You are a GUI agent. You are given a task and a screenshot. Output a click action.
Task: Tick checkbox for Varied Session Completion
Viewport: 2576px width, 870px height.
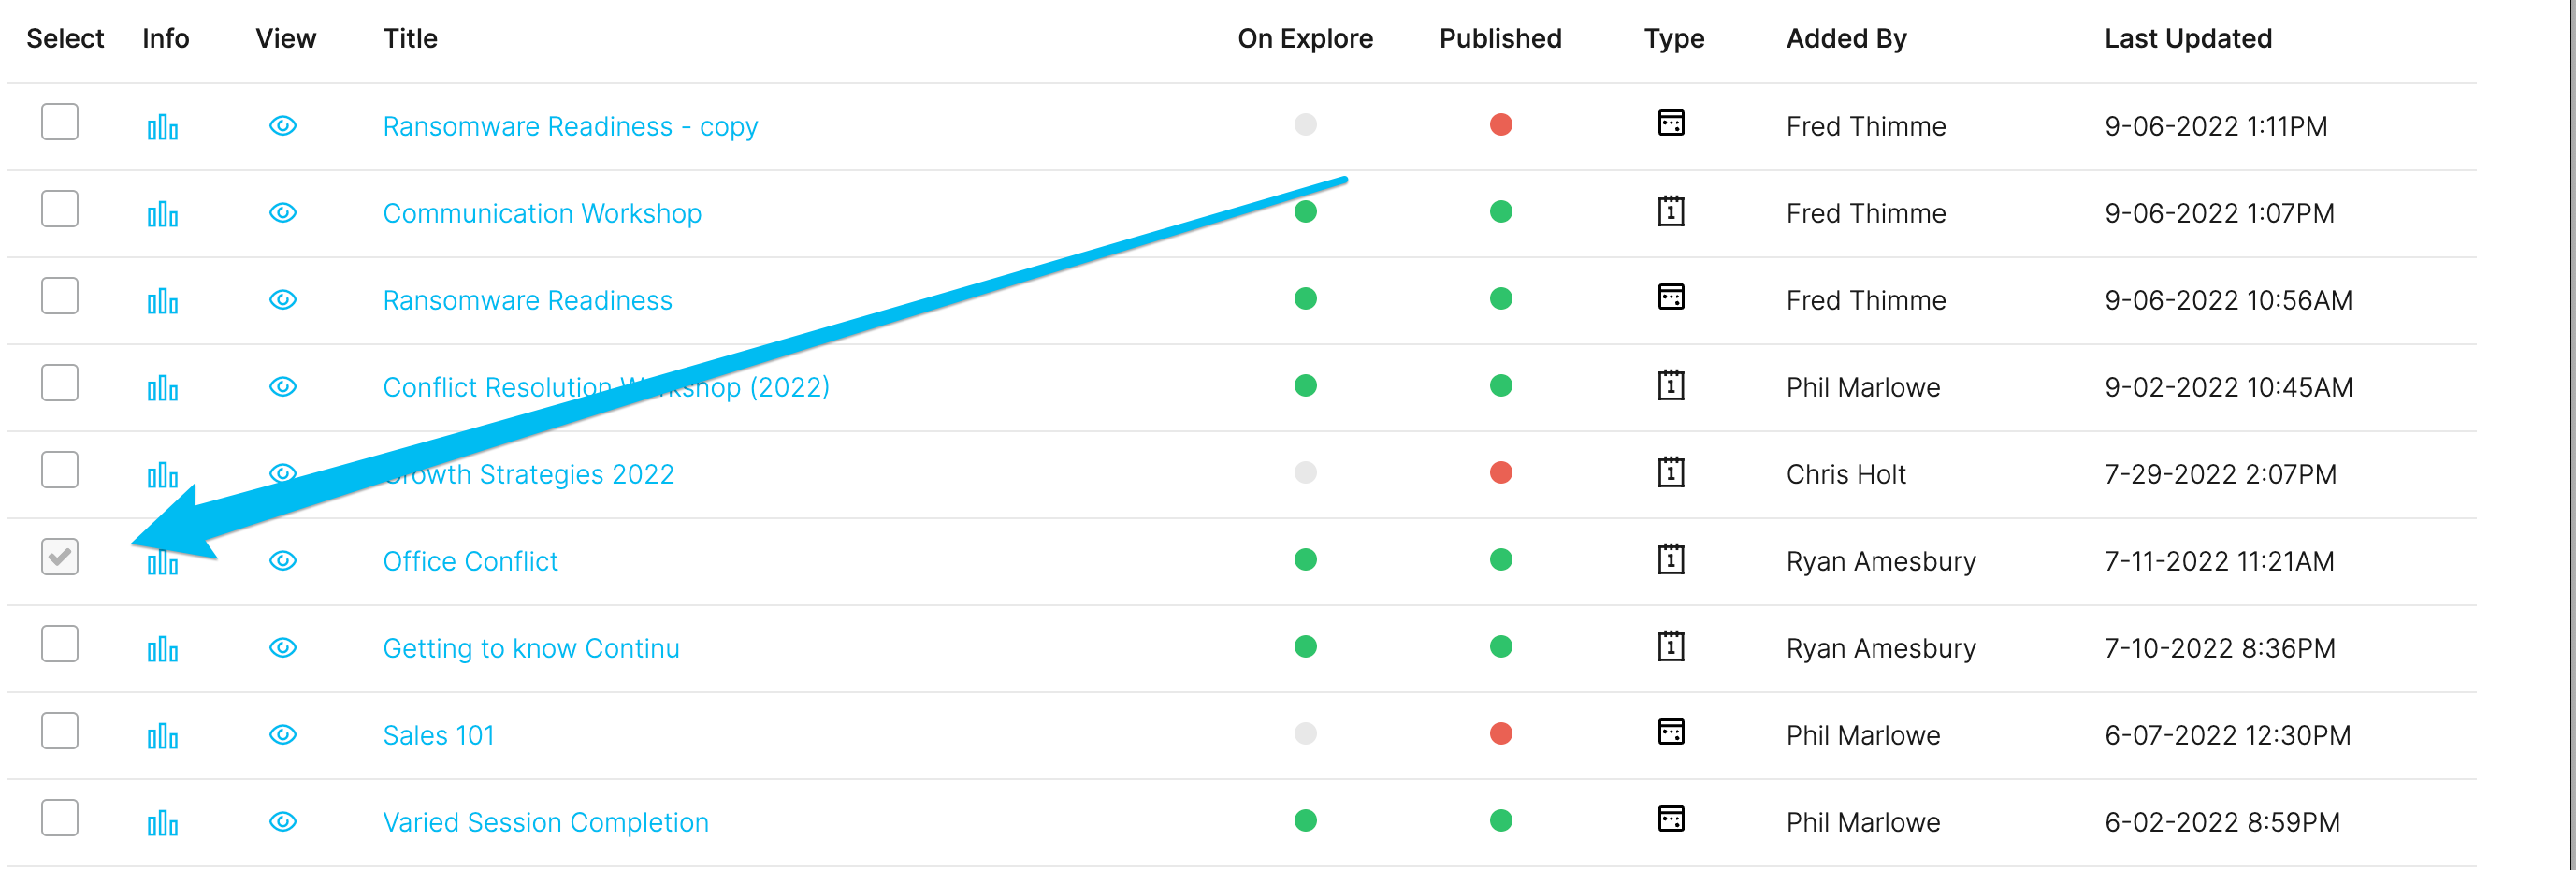[x=60, y=818]
